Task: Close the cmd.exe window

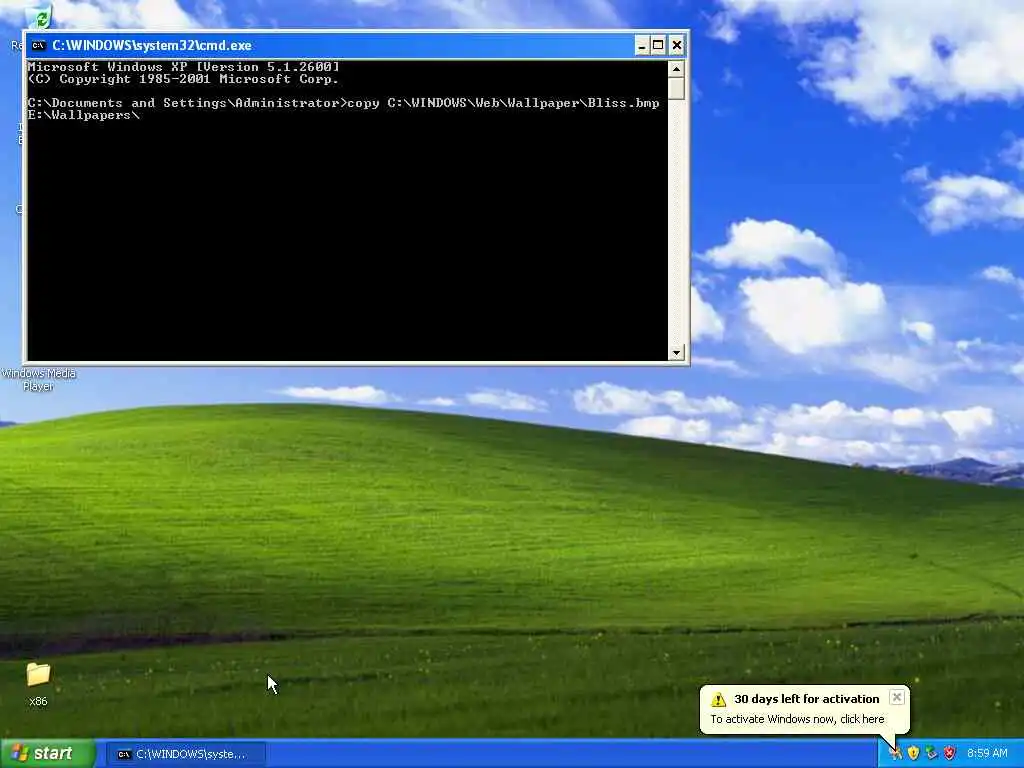Action: click(677, 46)
